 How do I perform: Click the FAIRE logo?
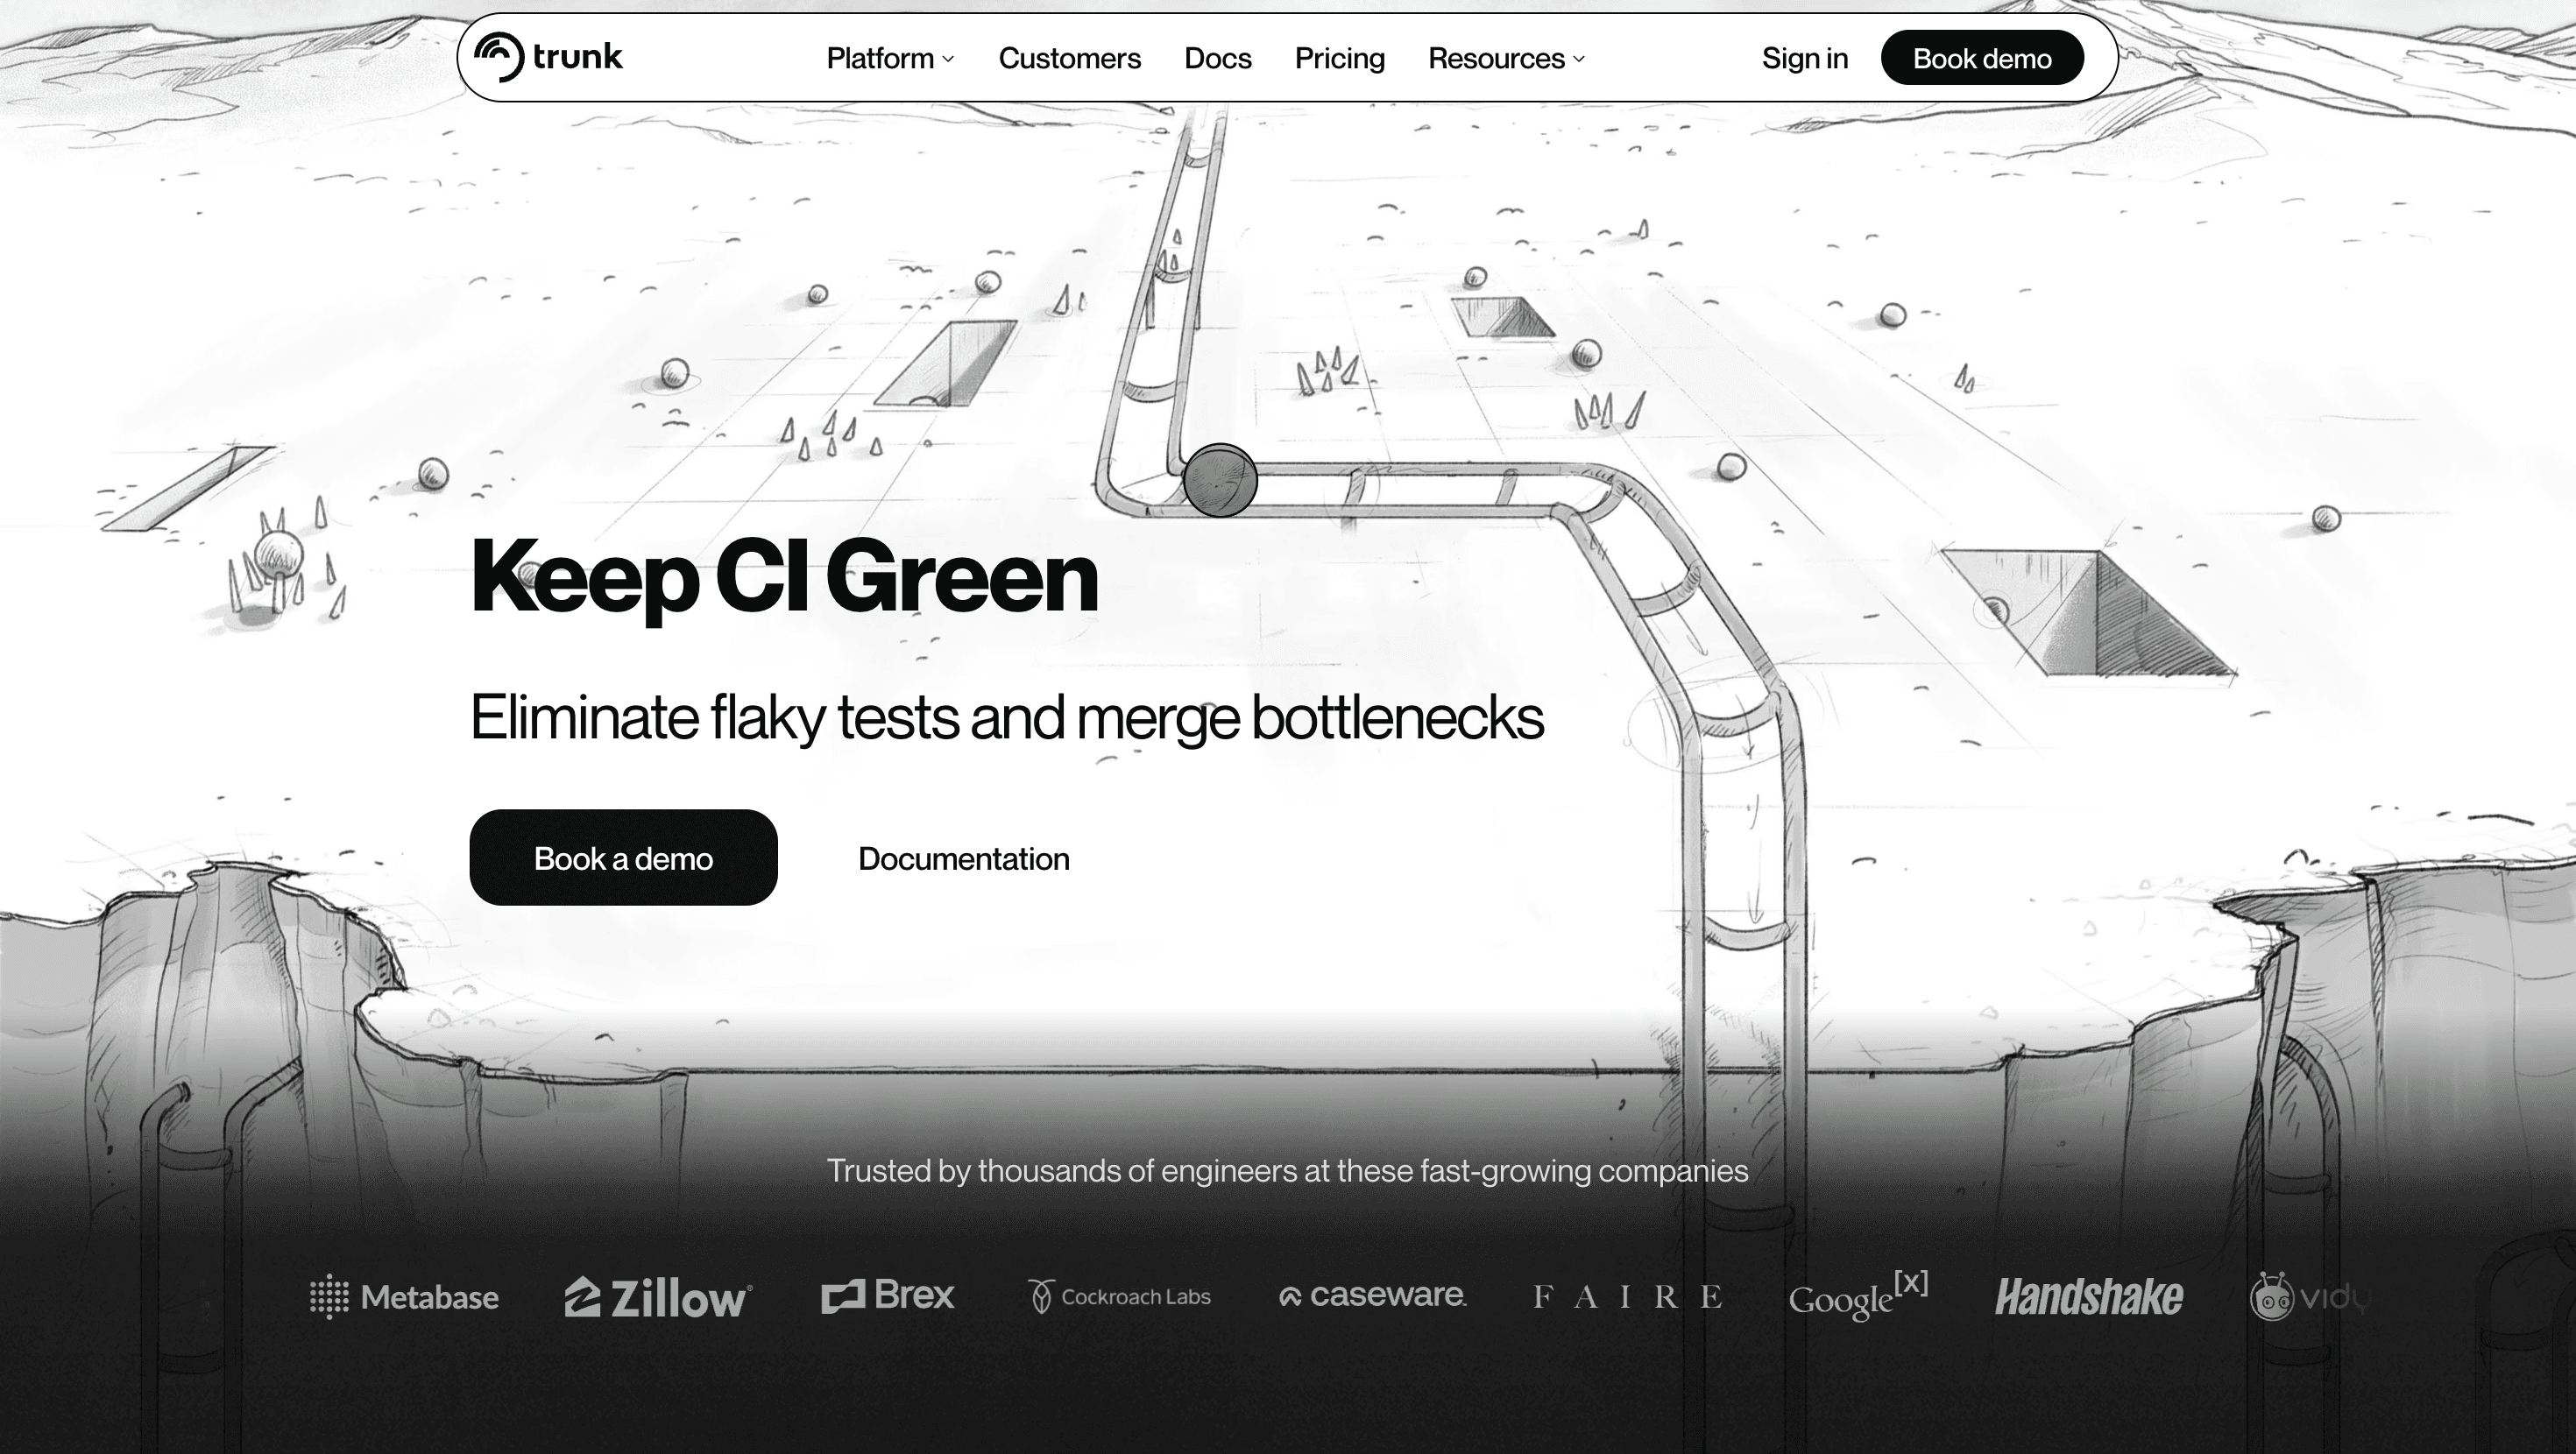coord(1627,1297)
